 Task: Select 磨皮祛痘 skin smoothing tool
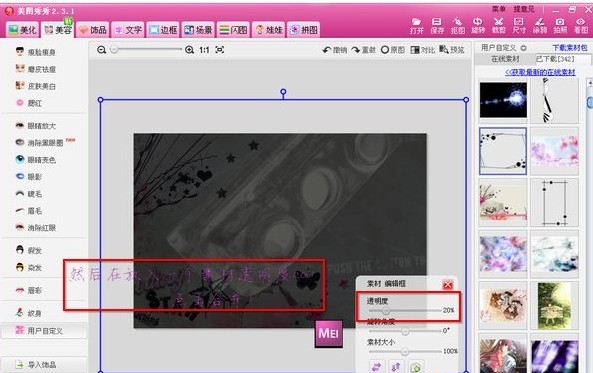(36, 69)
